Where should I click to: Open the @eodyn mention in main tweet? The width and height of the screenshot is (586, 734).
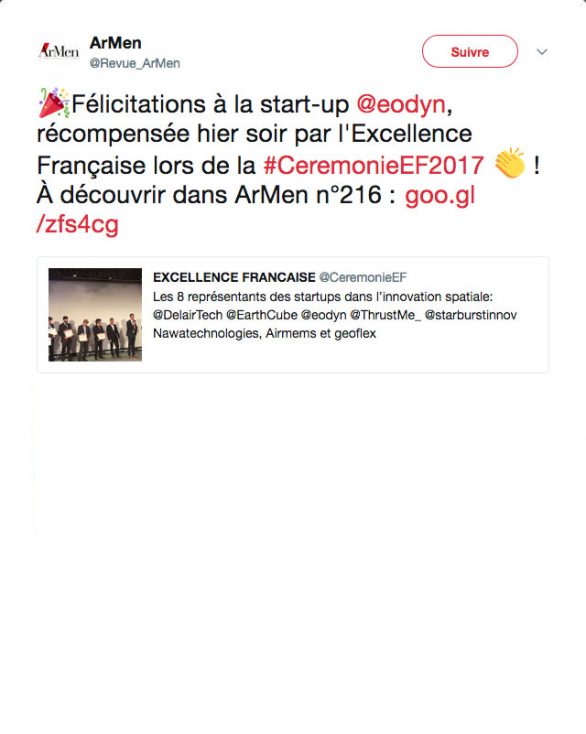click(x=401, y=104)
